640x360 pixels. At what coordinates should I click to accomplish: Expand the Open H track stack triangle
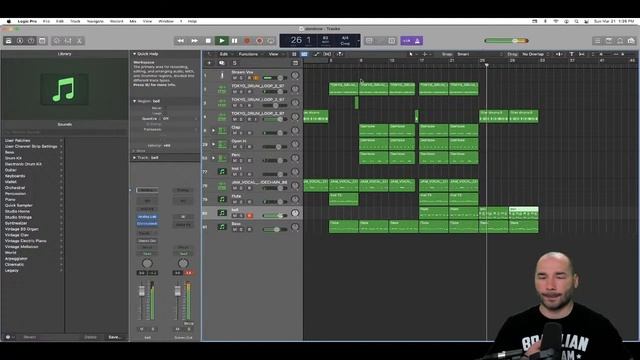coord(213,144)
